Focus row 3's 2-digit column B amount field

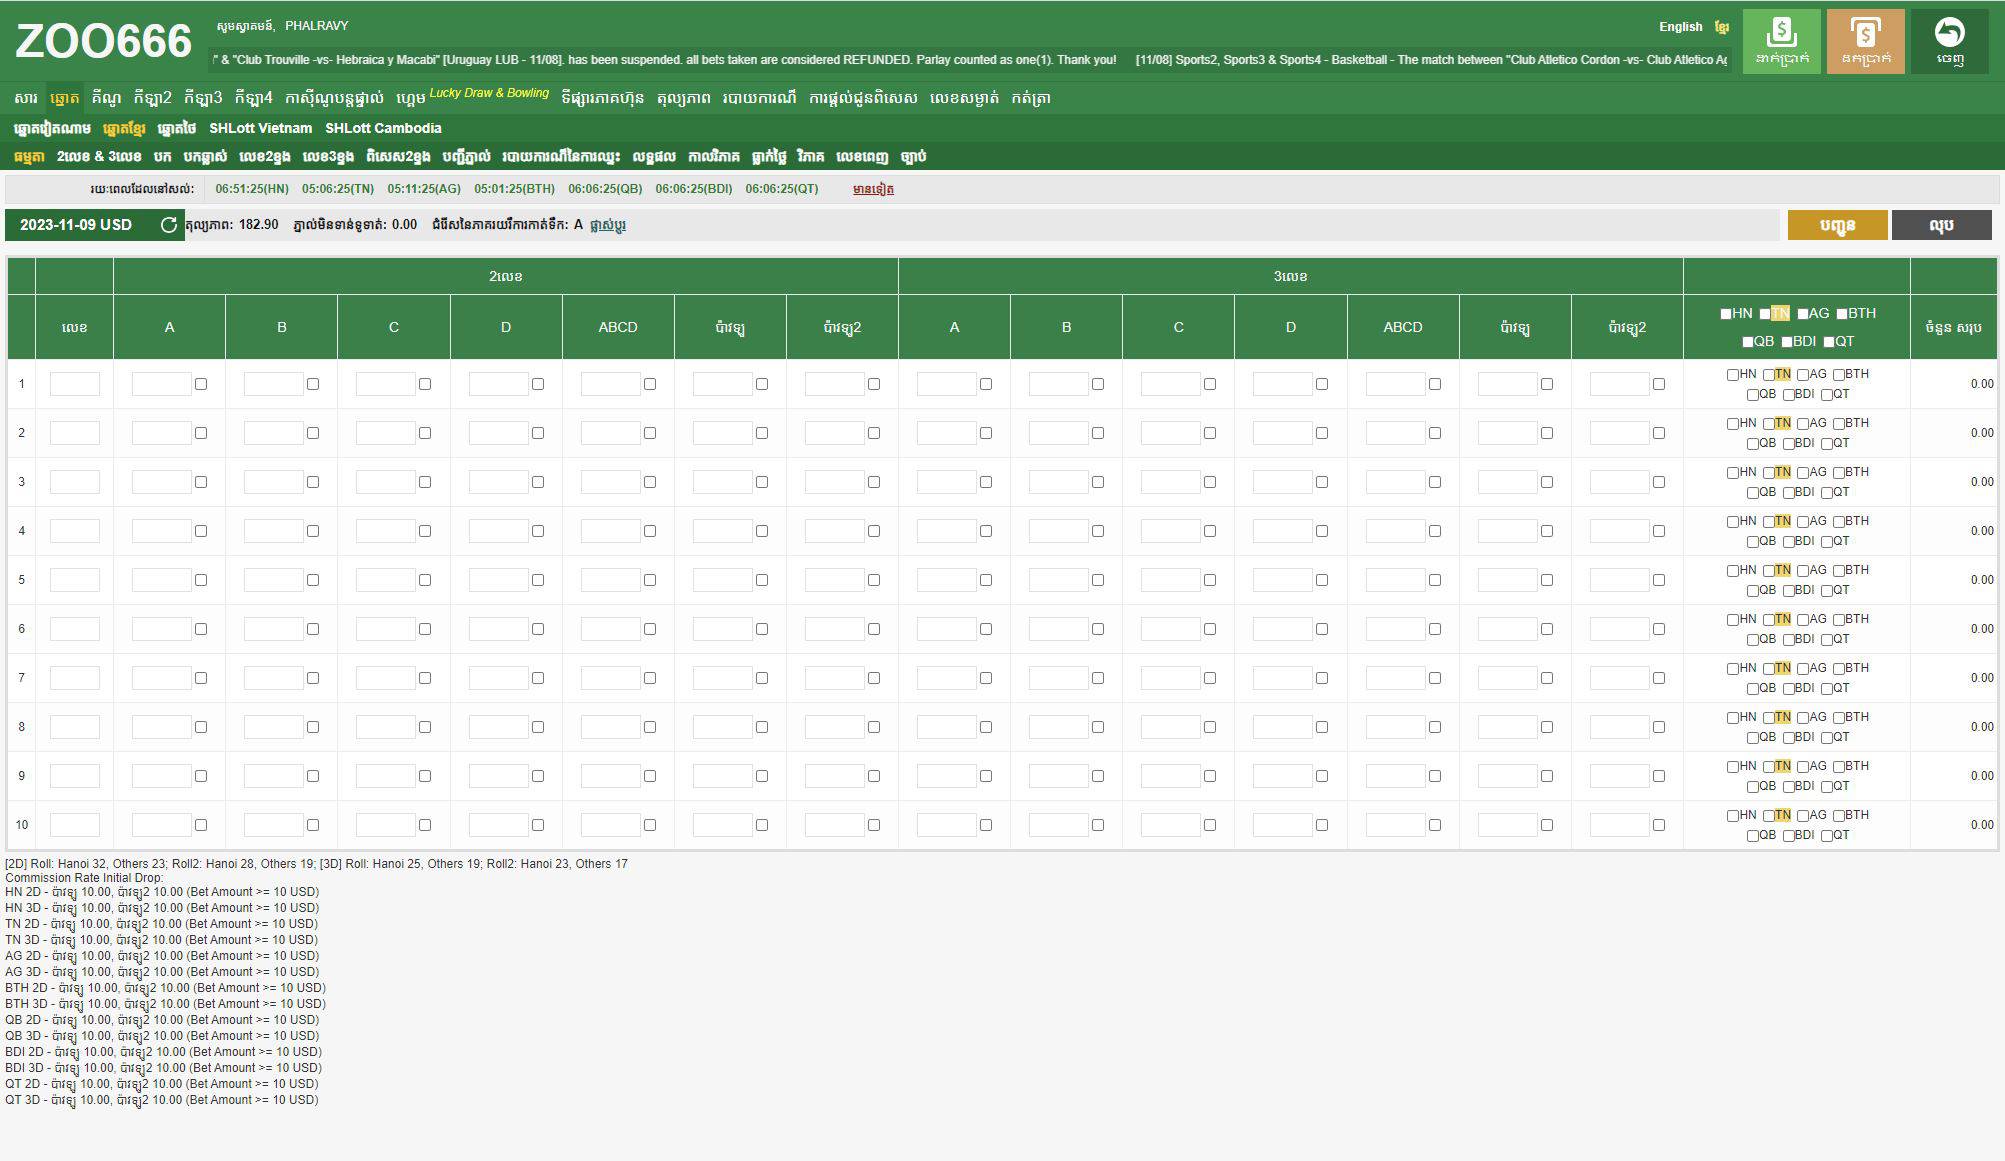(274, 482)
